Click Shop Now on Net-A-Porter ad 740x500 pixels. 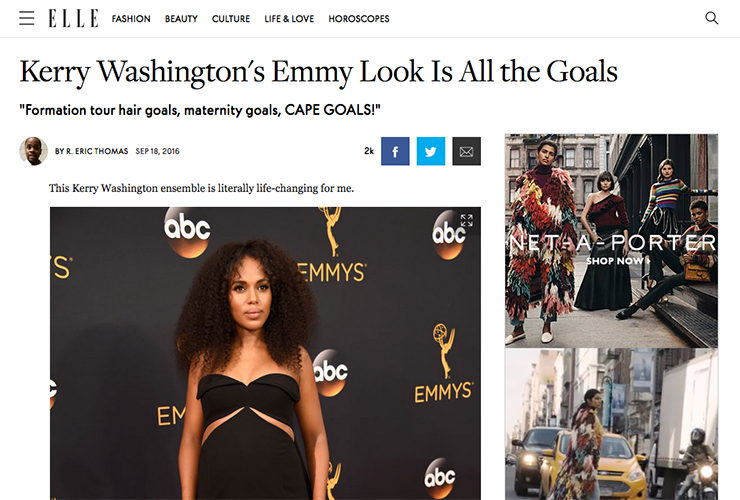tap(617, 261)
